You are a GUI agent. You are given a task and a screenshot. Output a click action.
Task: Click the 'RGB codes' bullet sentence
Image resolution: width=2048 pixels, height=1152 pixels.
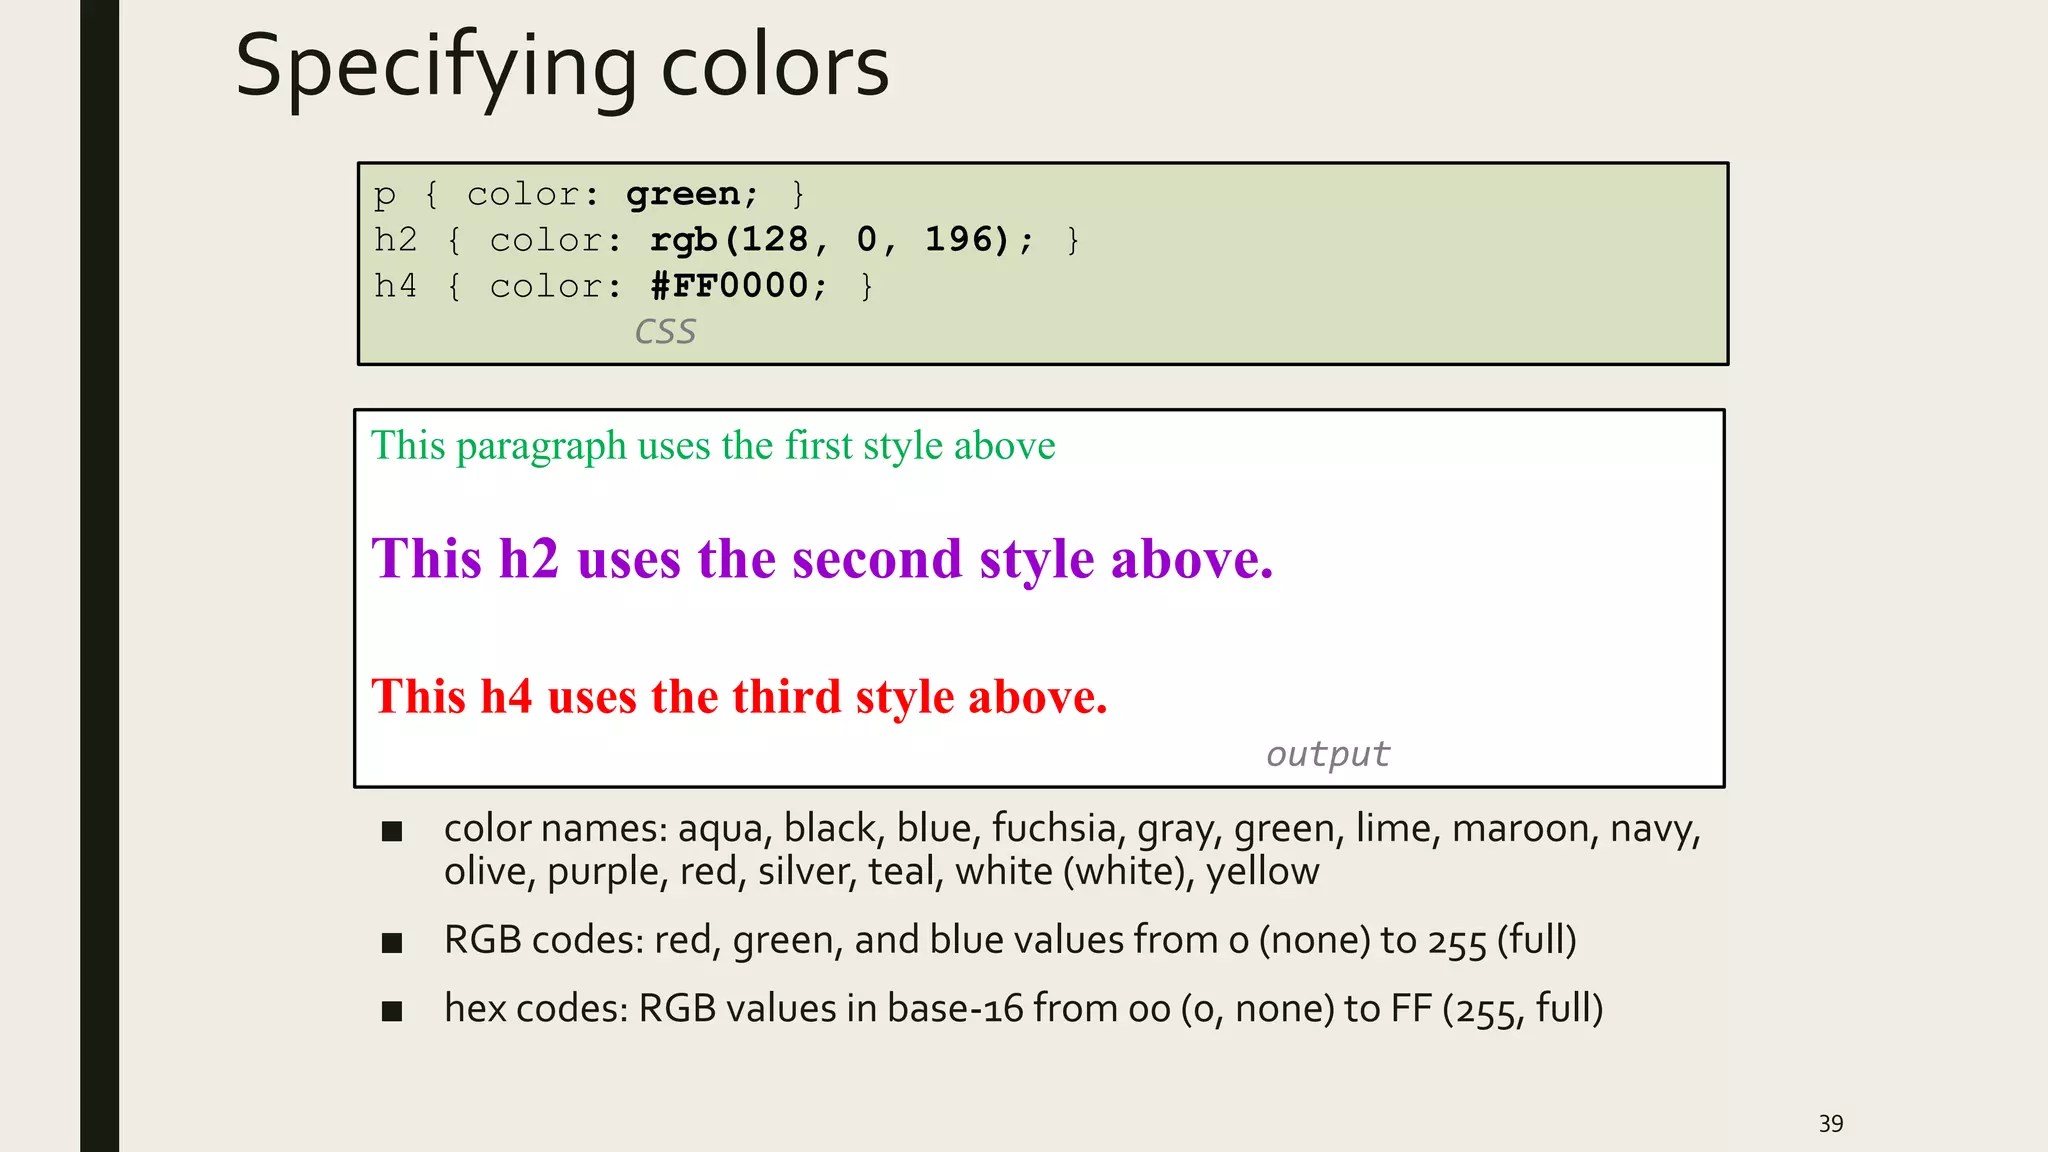click(1009, 940)
